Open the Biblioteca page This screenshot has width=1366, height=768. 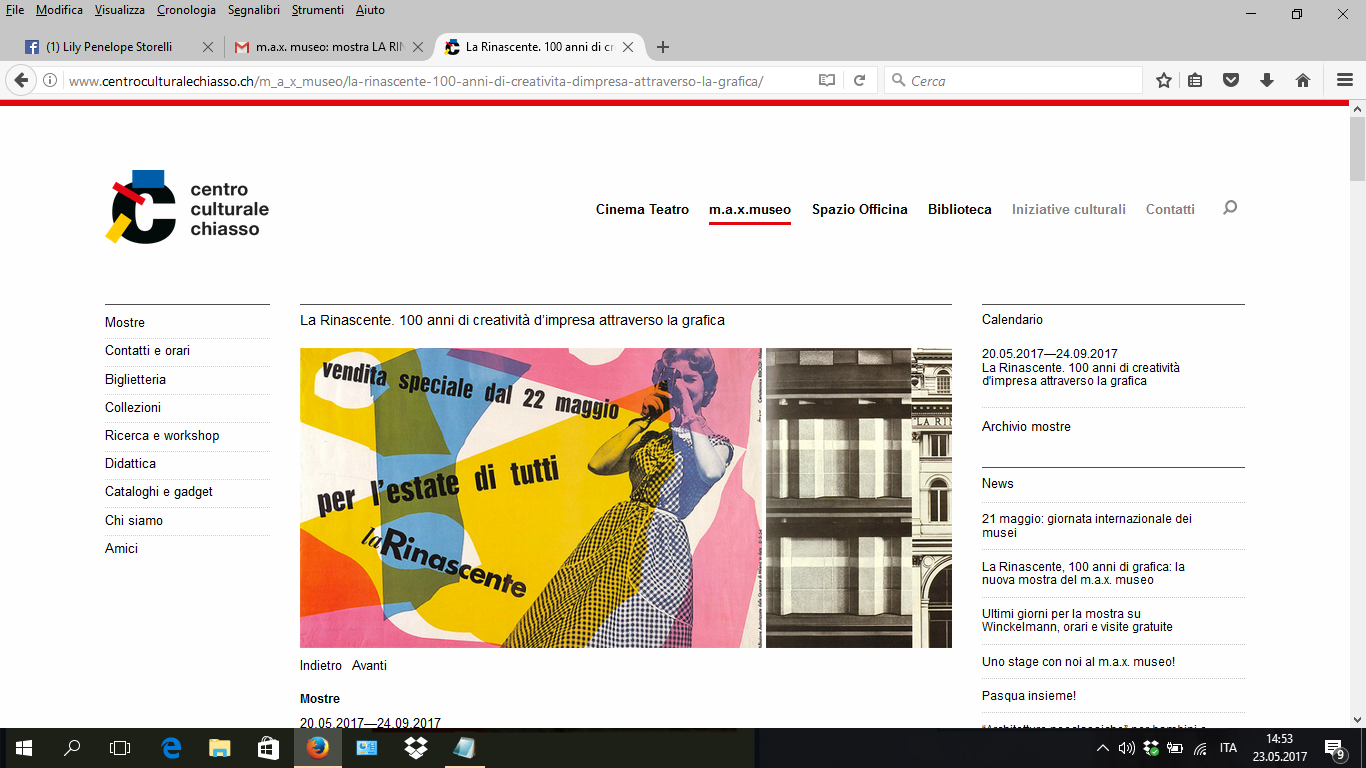pyautogui.click(x=960, y=209)
